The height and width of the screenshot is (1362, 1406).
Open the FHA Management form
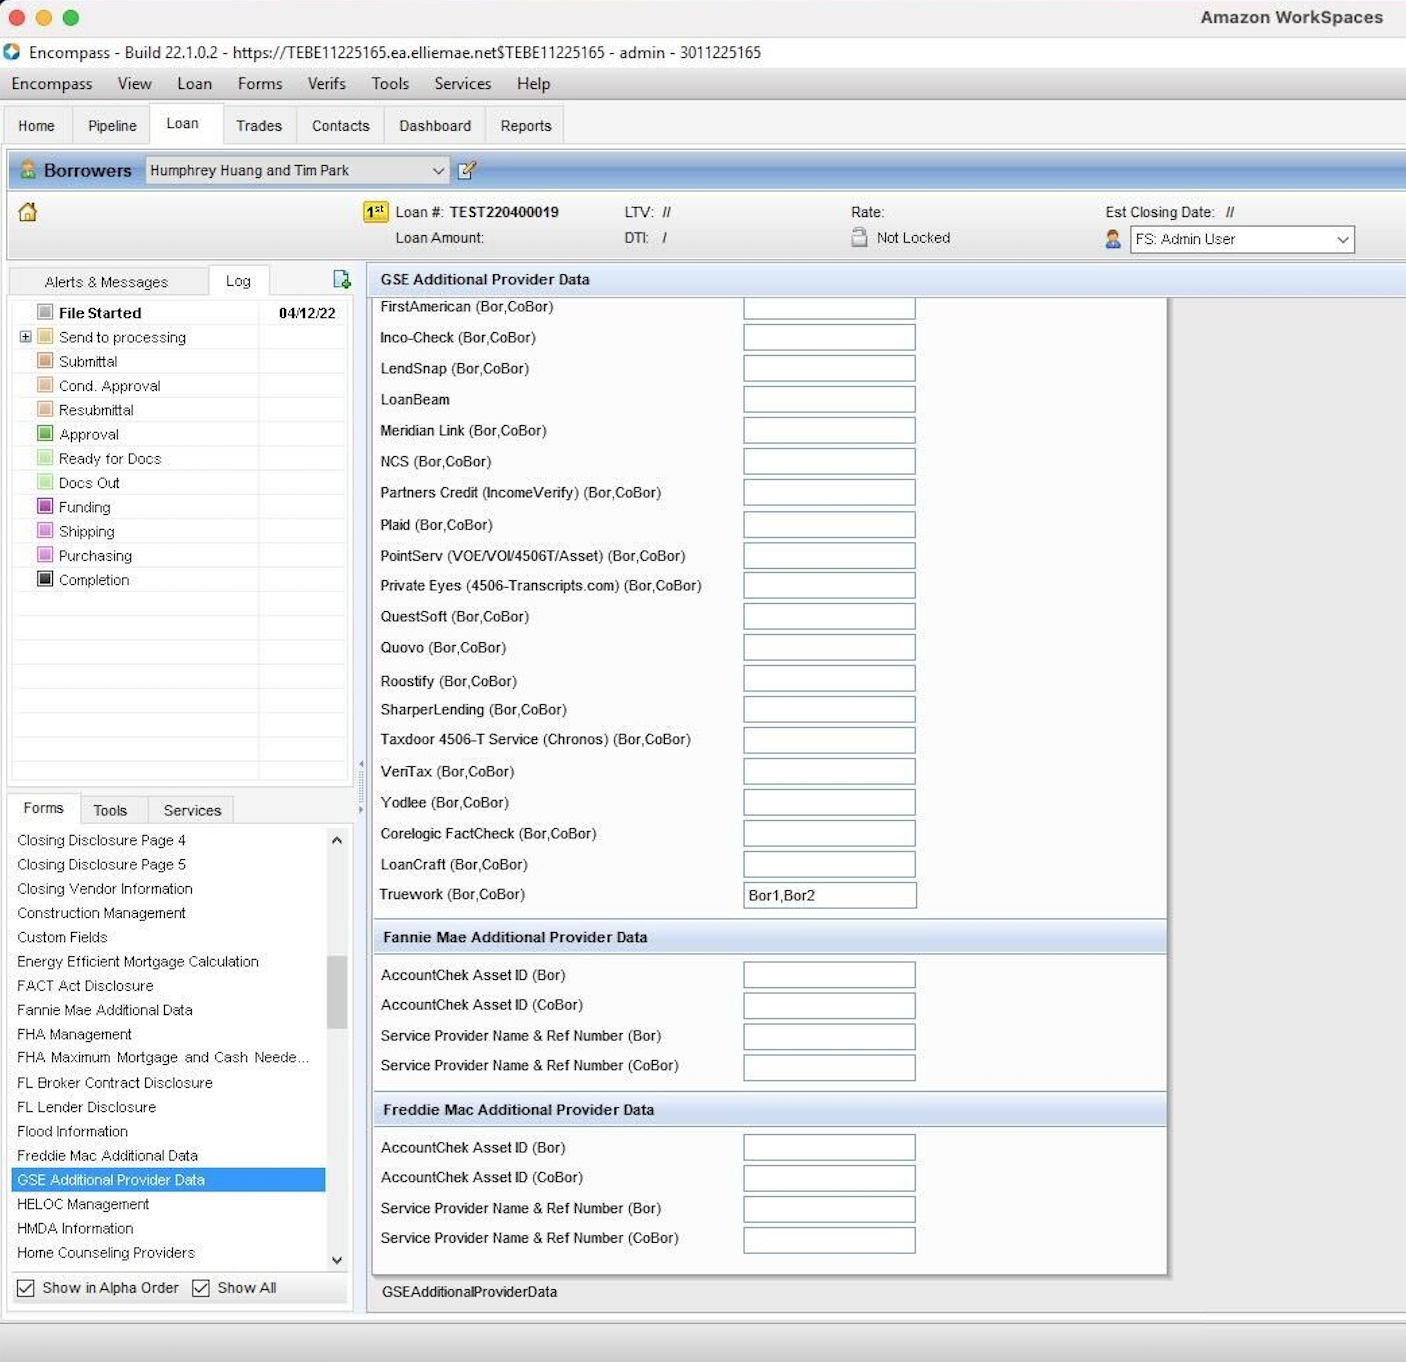[74, 1034]
